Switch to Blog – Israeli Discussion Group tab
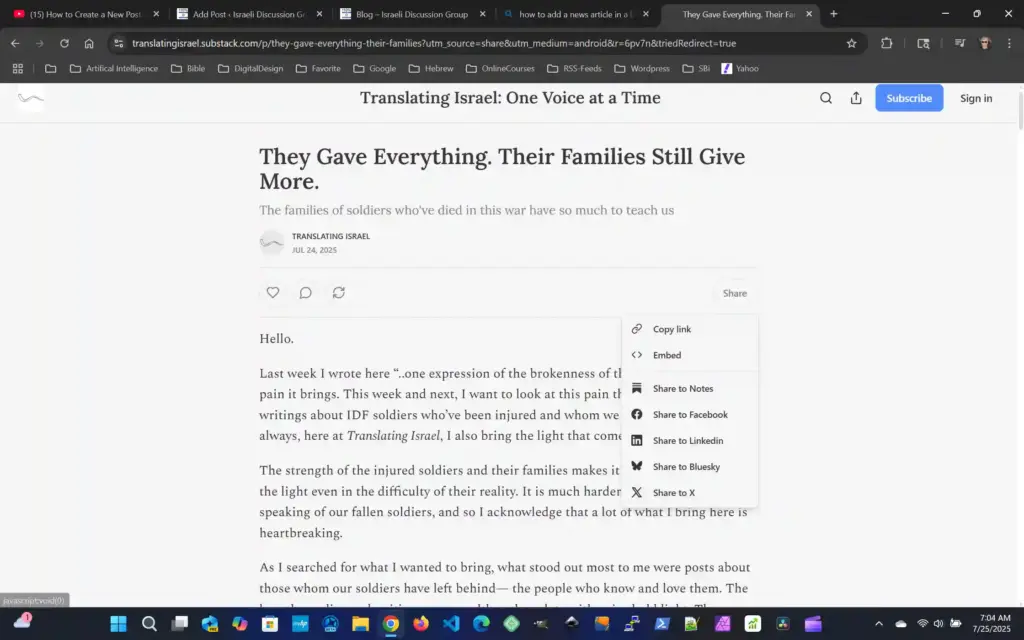1024x640 pixels. click(x=411, y=14)
